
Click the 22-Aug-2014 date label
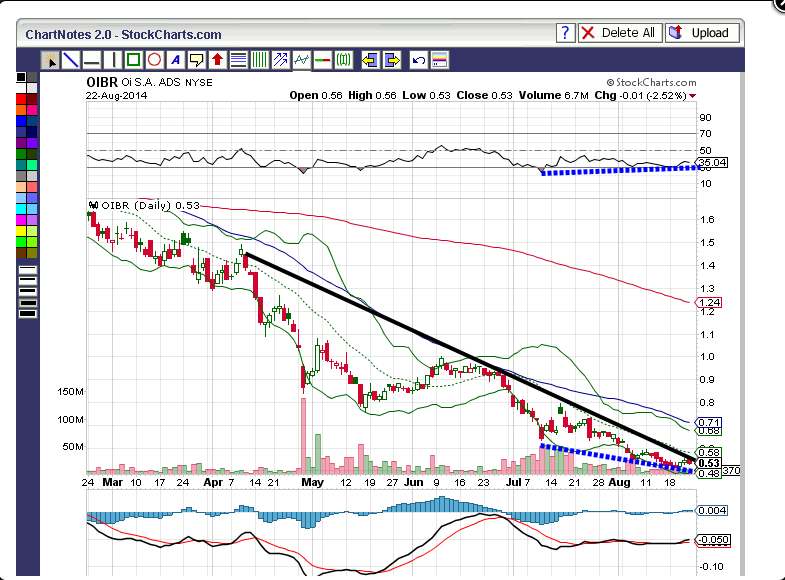tap(116, 96)
